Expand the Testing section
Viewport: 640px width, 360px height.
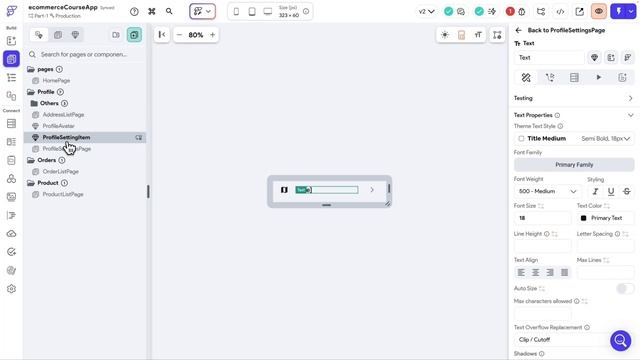[631, 98]
